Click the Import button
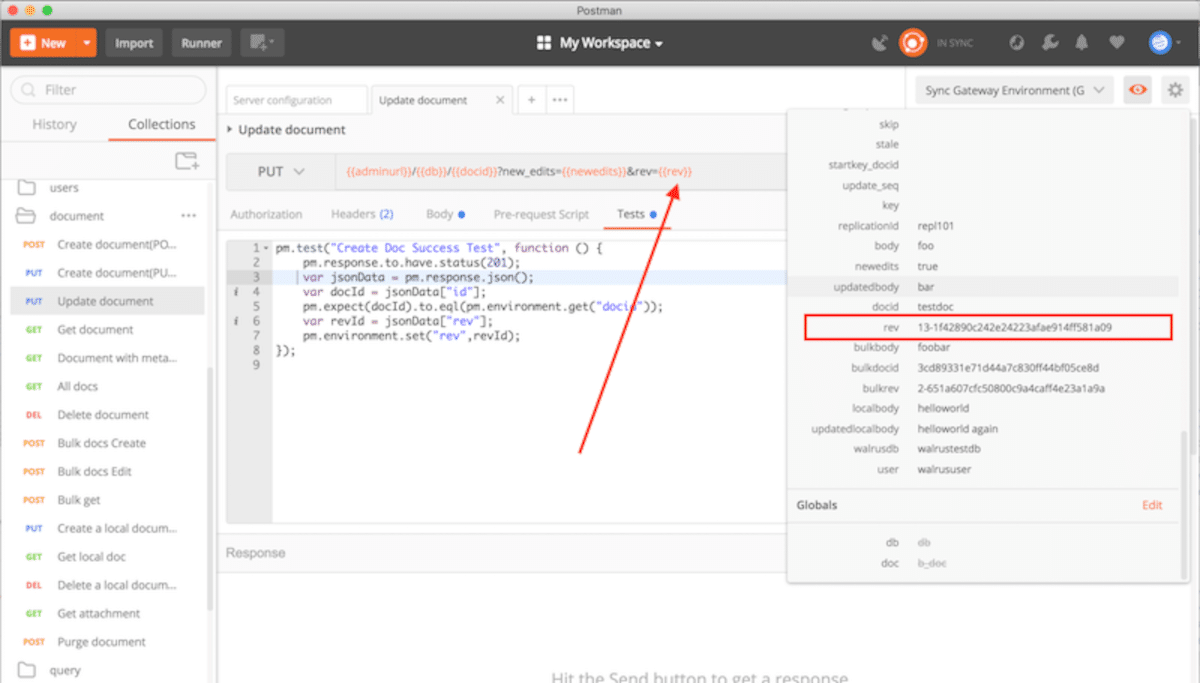 (134, 43)
